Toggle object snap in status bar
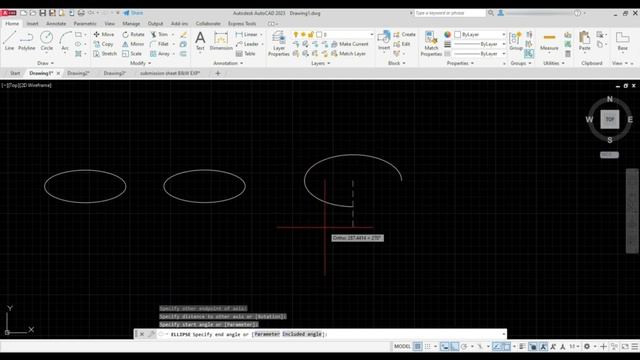This screenshot has height=360, width=640. (x=507, y=347)
